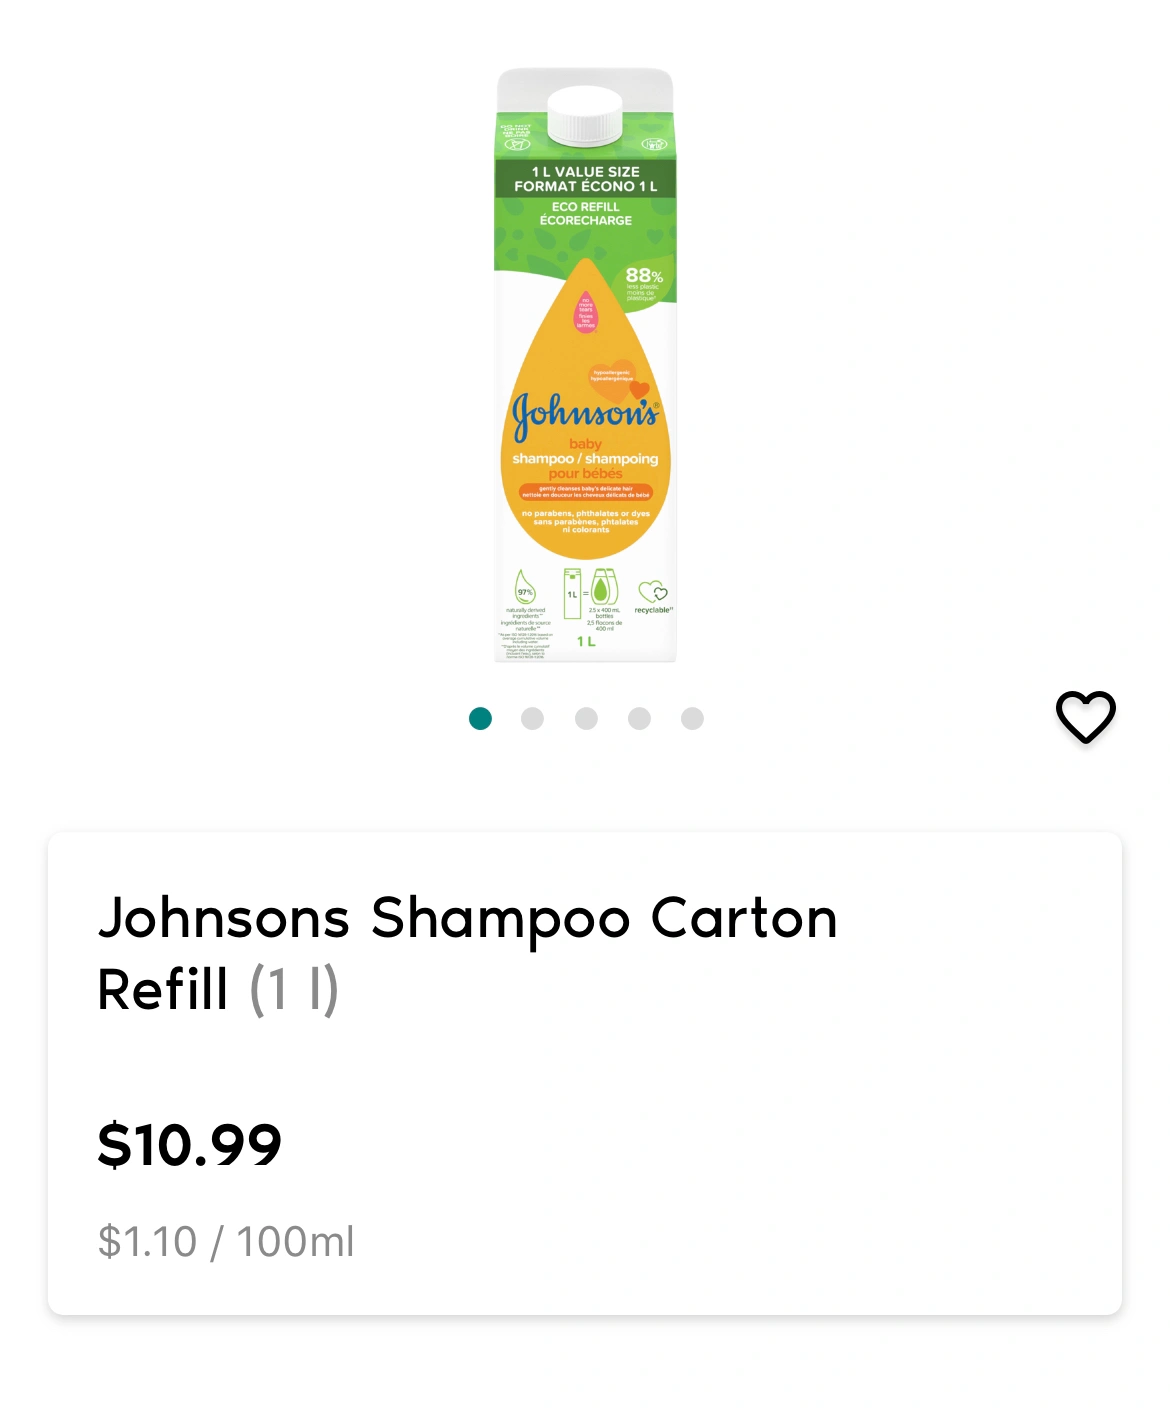Select the first active carousel dot
This screenshot has width=1170, height=1412.
pyautogui.click(x=480, y=718)
